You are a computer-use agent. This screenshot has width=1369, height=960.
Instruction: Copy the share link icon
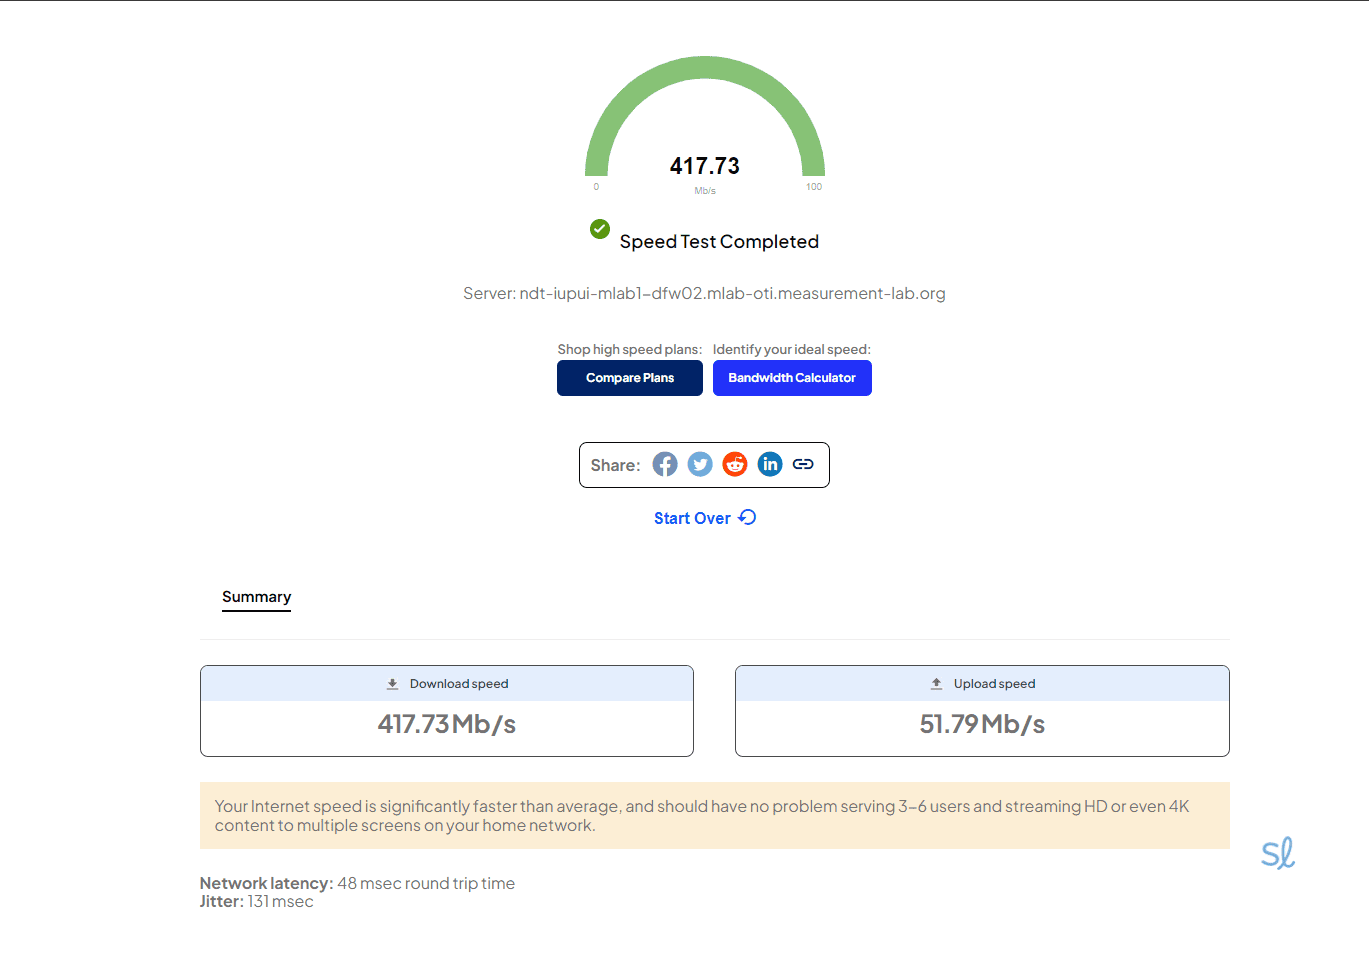click(x=803, y=464)
